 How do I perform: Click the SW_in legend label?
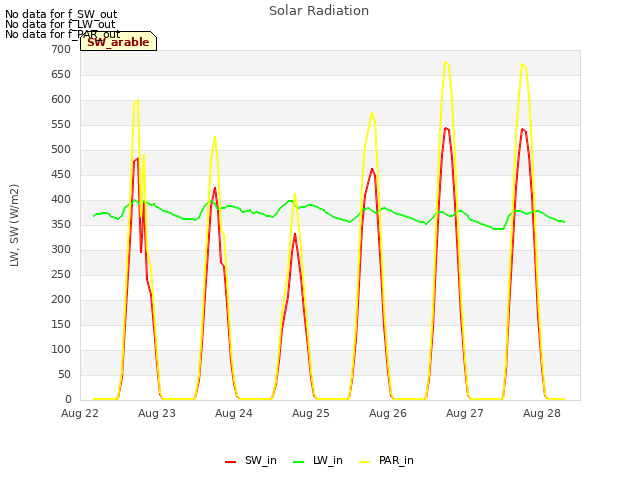coord(260,460)
